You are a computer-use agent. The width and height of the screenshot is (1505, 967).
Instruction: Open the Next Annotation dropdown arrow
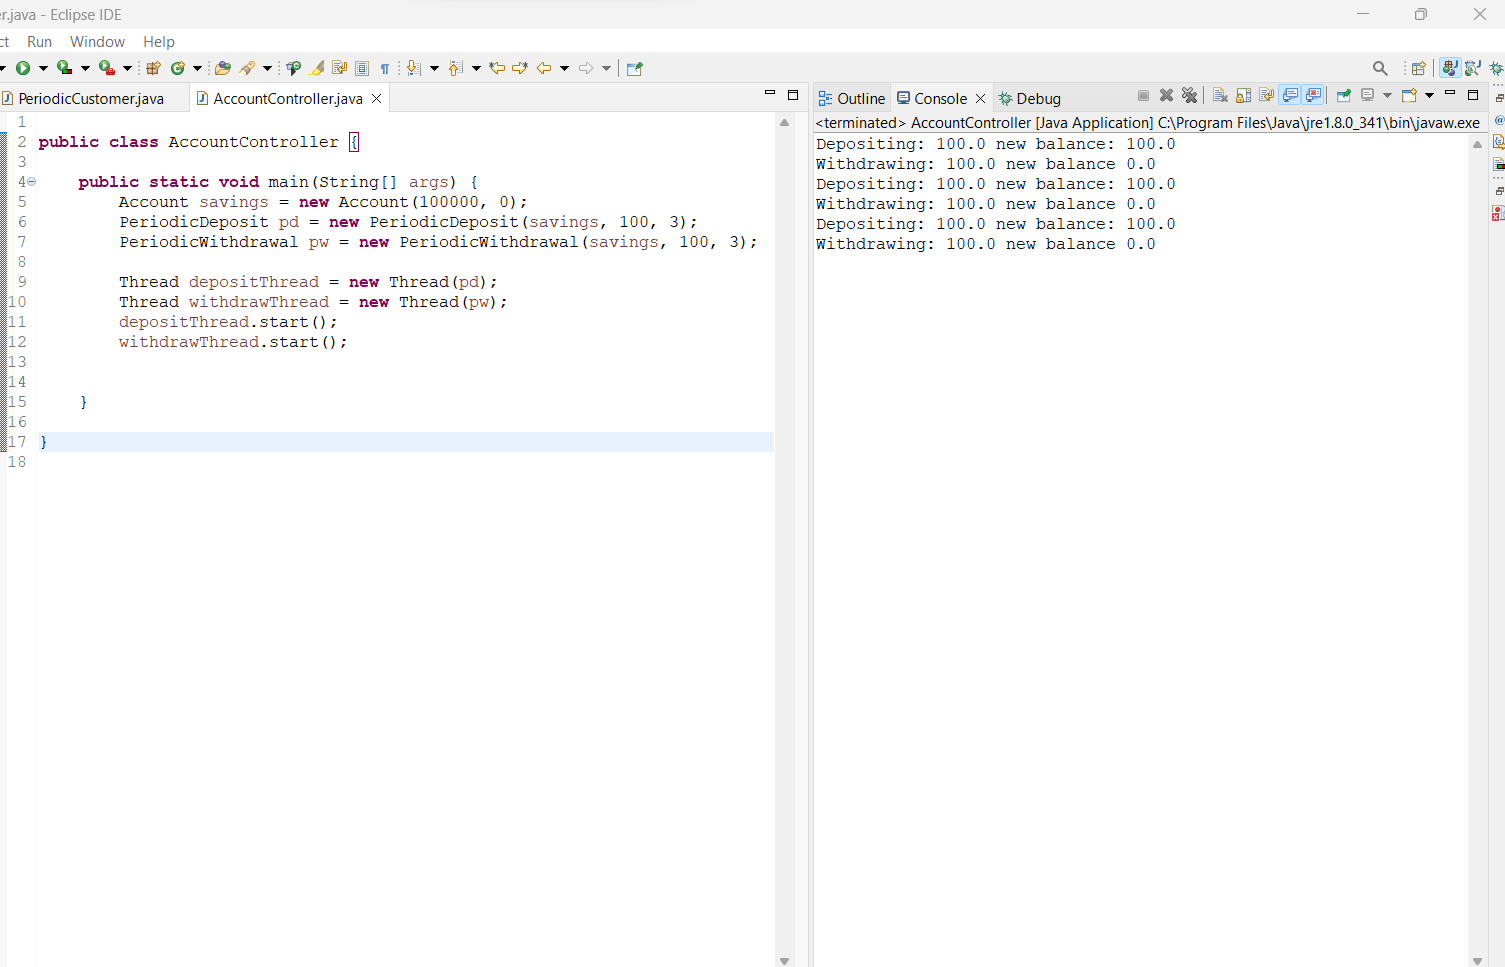click(434, 68)
